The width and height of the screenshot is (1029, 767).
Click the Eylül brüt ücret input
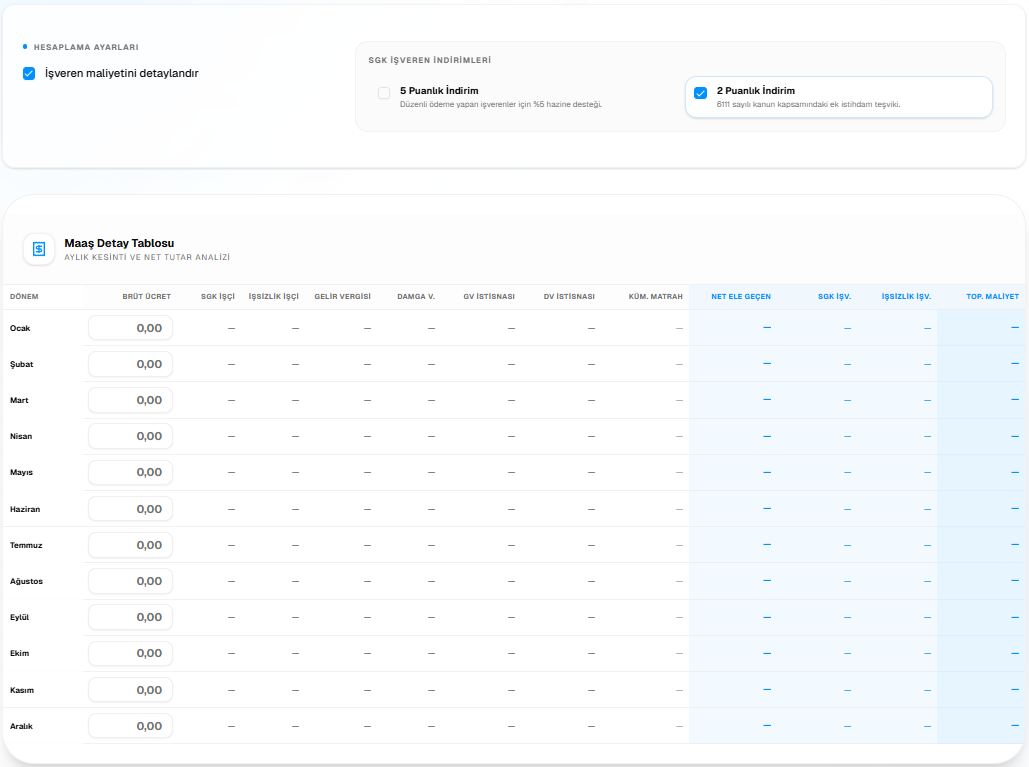click(x=131, y=617)
